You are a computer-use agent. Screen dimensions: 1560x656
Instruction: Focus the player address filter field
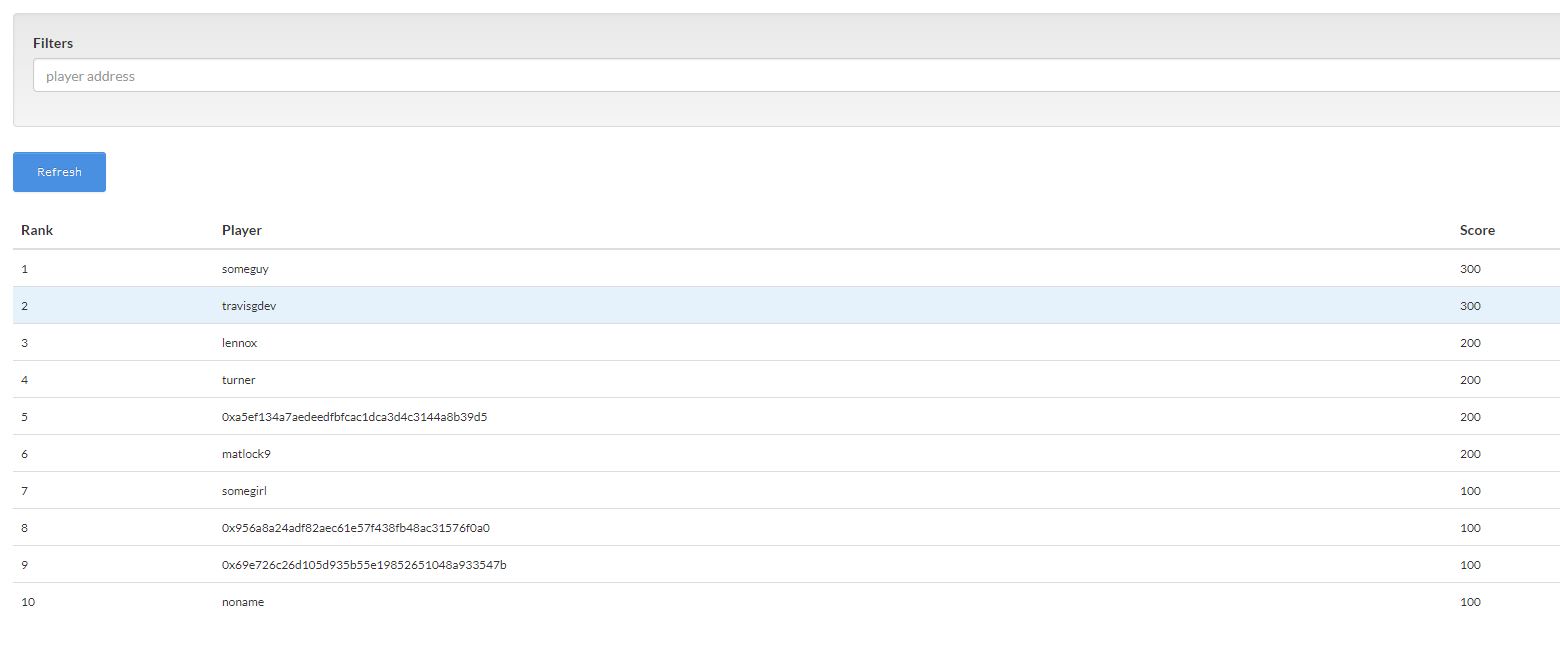click(x=796, y=76)
